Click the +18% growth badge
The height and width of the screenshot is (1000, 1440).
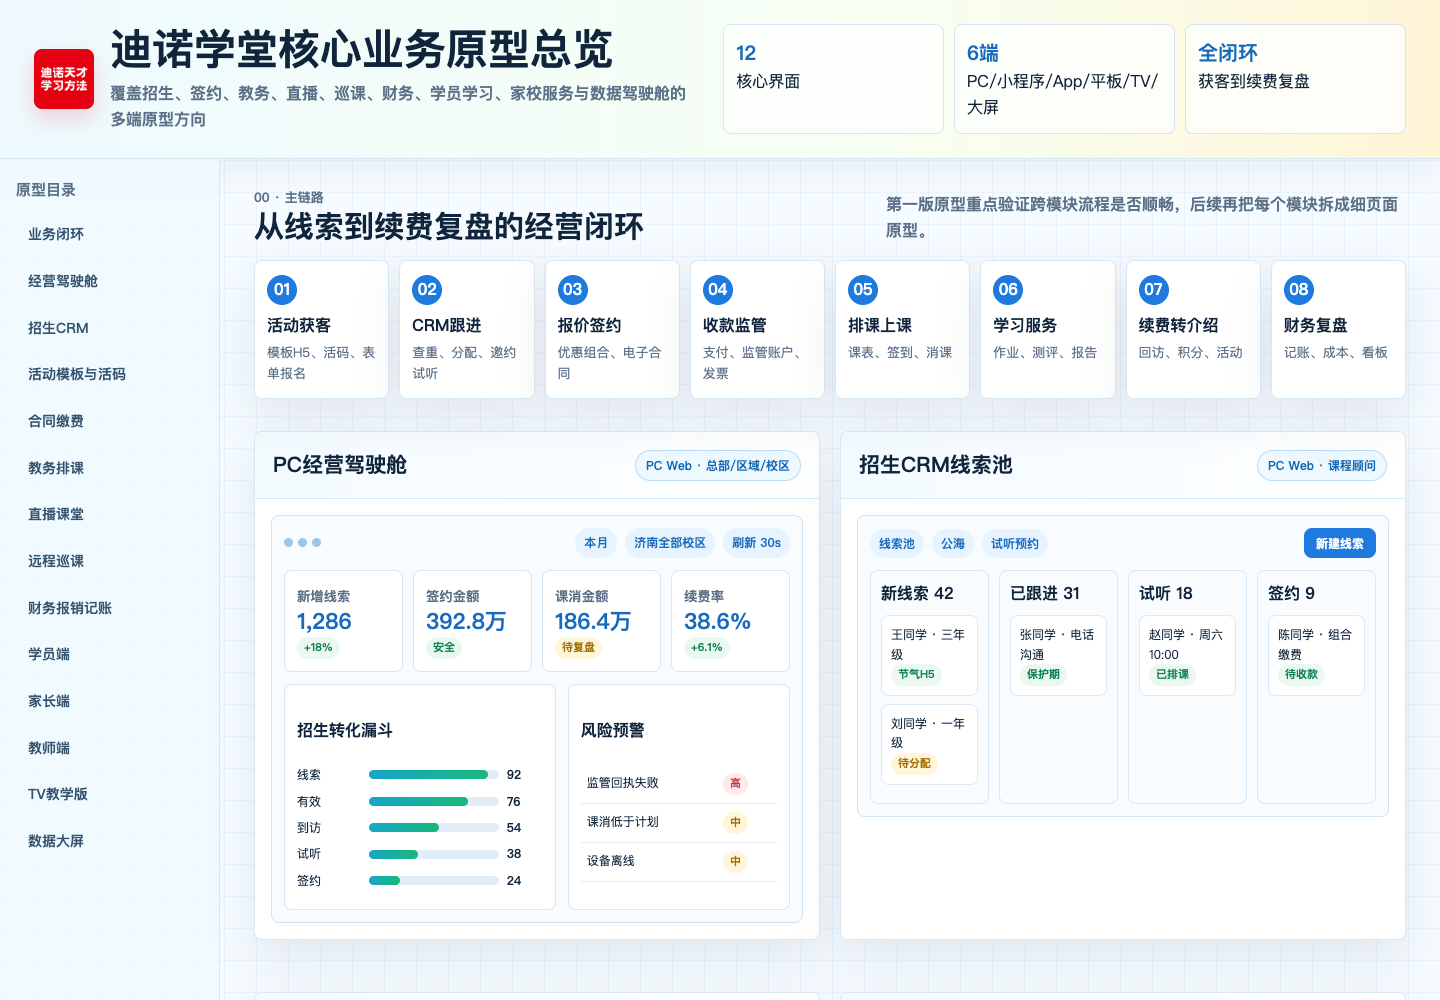(x=318, y=647)
